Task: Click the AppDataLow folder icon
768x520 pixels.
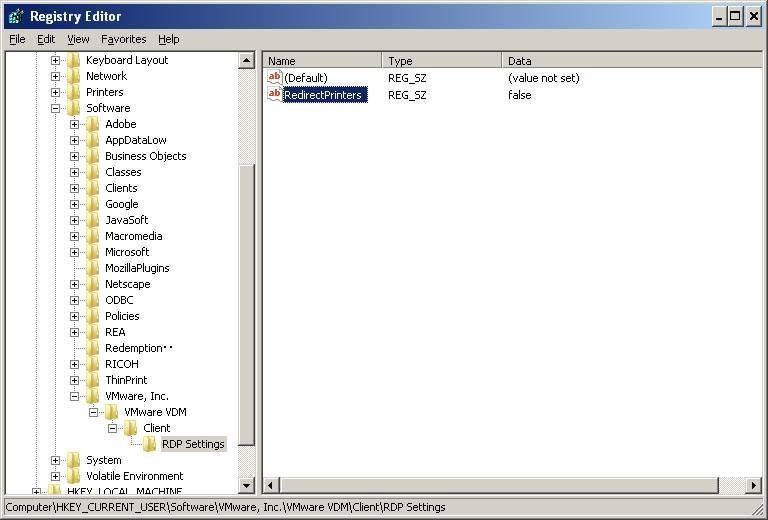Action: coord(93,140)
